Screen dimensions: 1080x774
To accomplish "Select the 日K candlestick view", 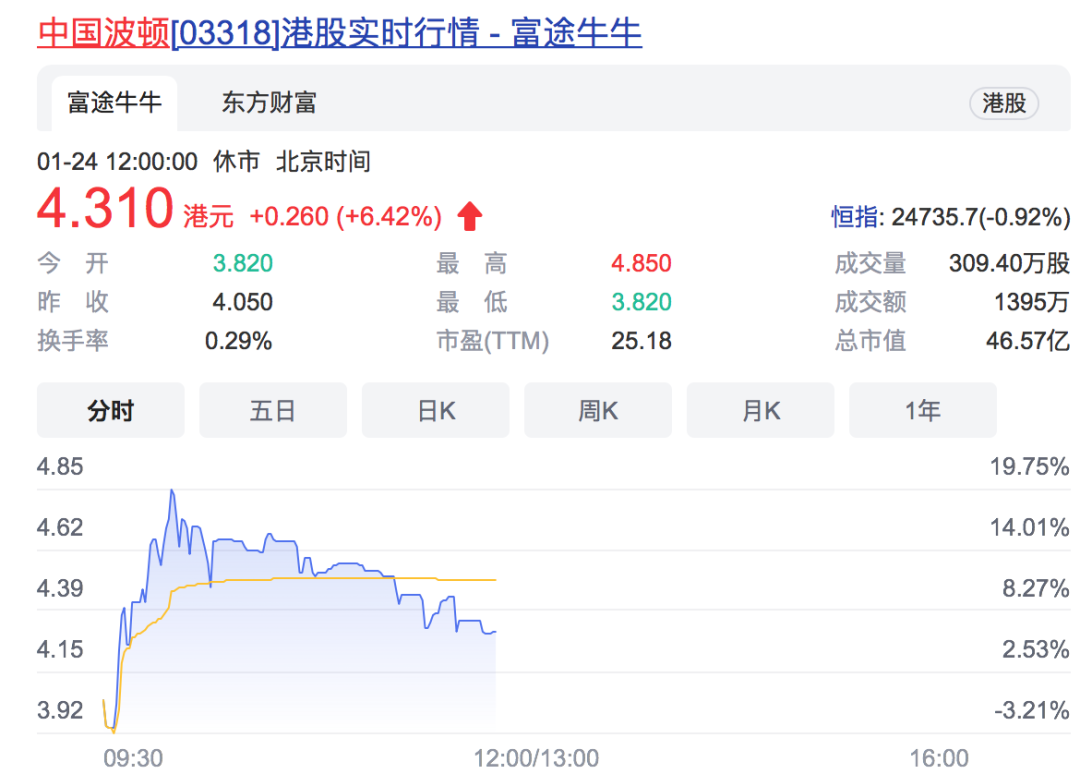I will [x=435, y=410].
